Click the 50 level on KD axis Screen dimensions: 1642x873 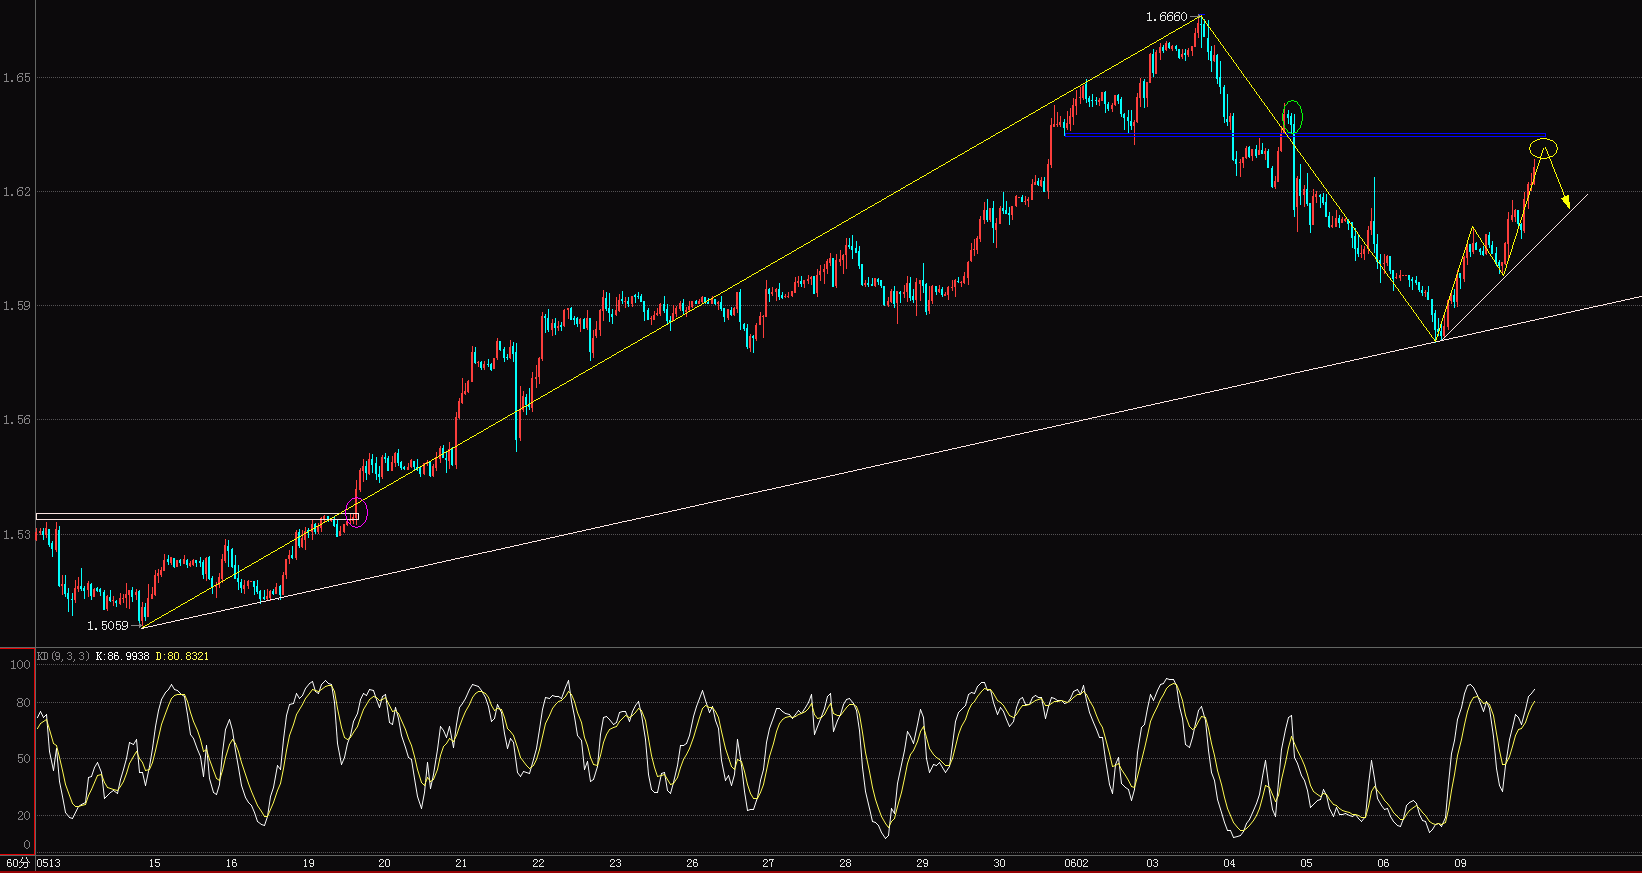pos(23,759)
